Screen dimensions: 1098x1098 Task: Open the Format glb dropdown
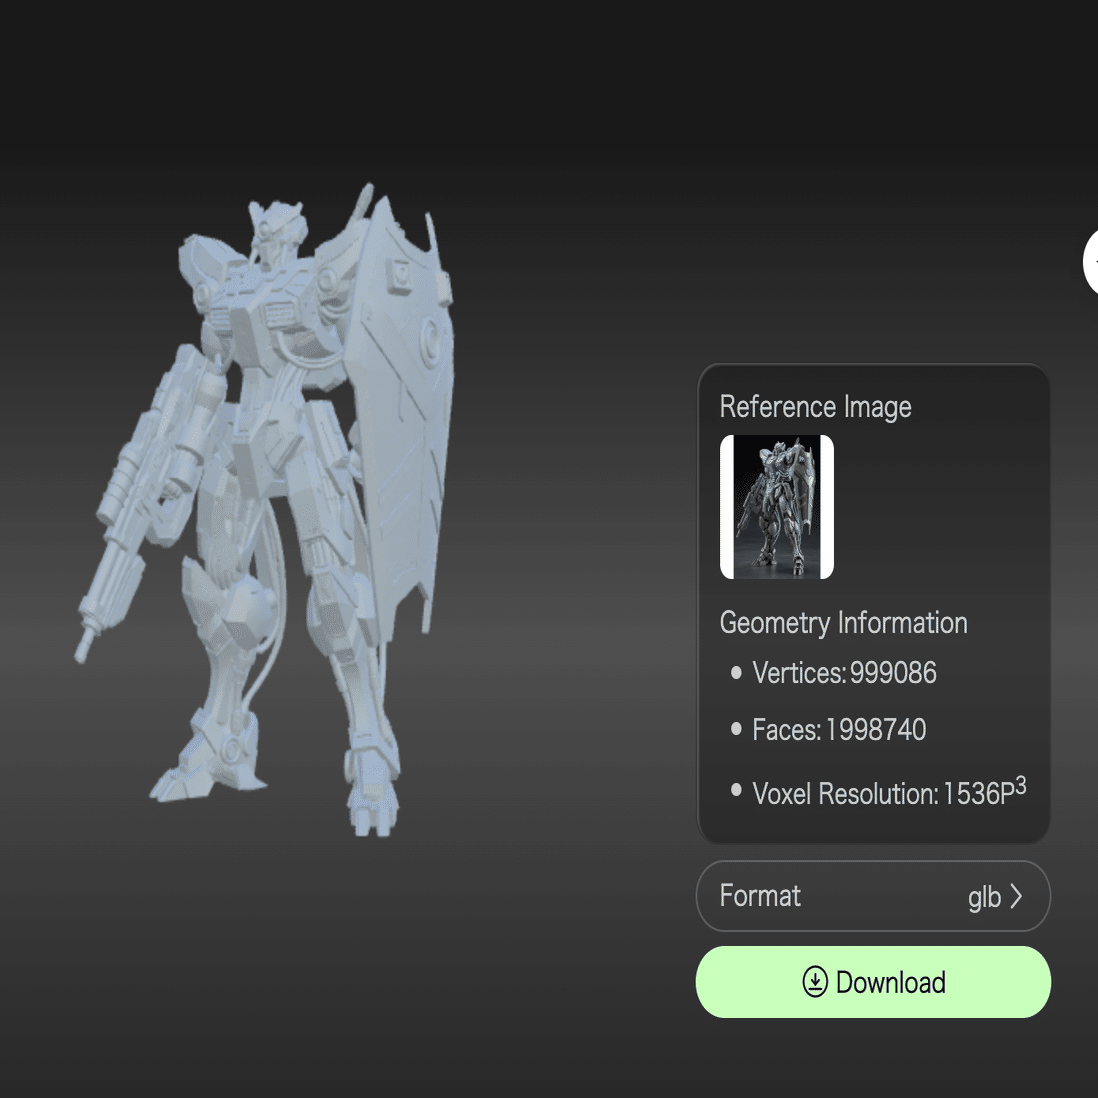pos(873,896)
